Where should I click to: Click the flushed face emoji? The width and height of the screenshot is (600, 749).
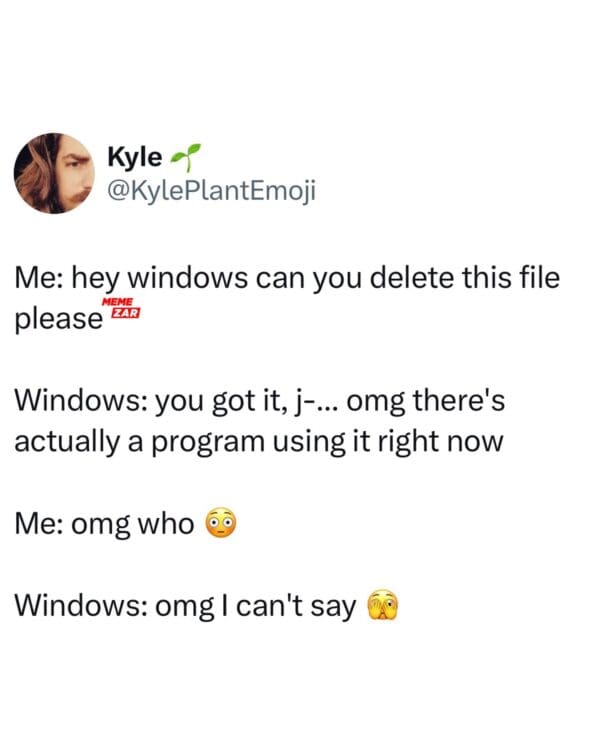pos(221,522)
